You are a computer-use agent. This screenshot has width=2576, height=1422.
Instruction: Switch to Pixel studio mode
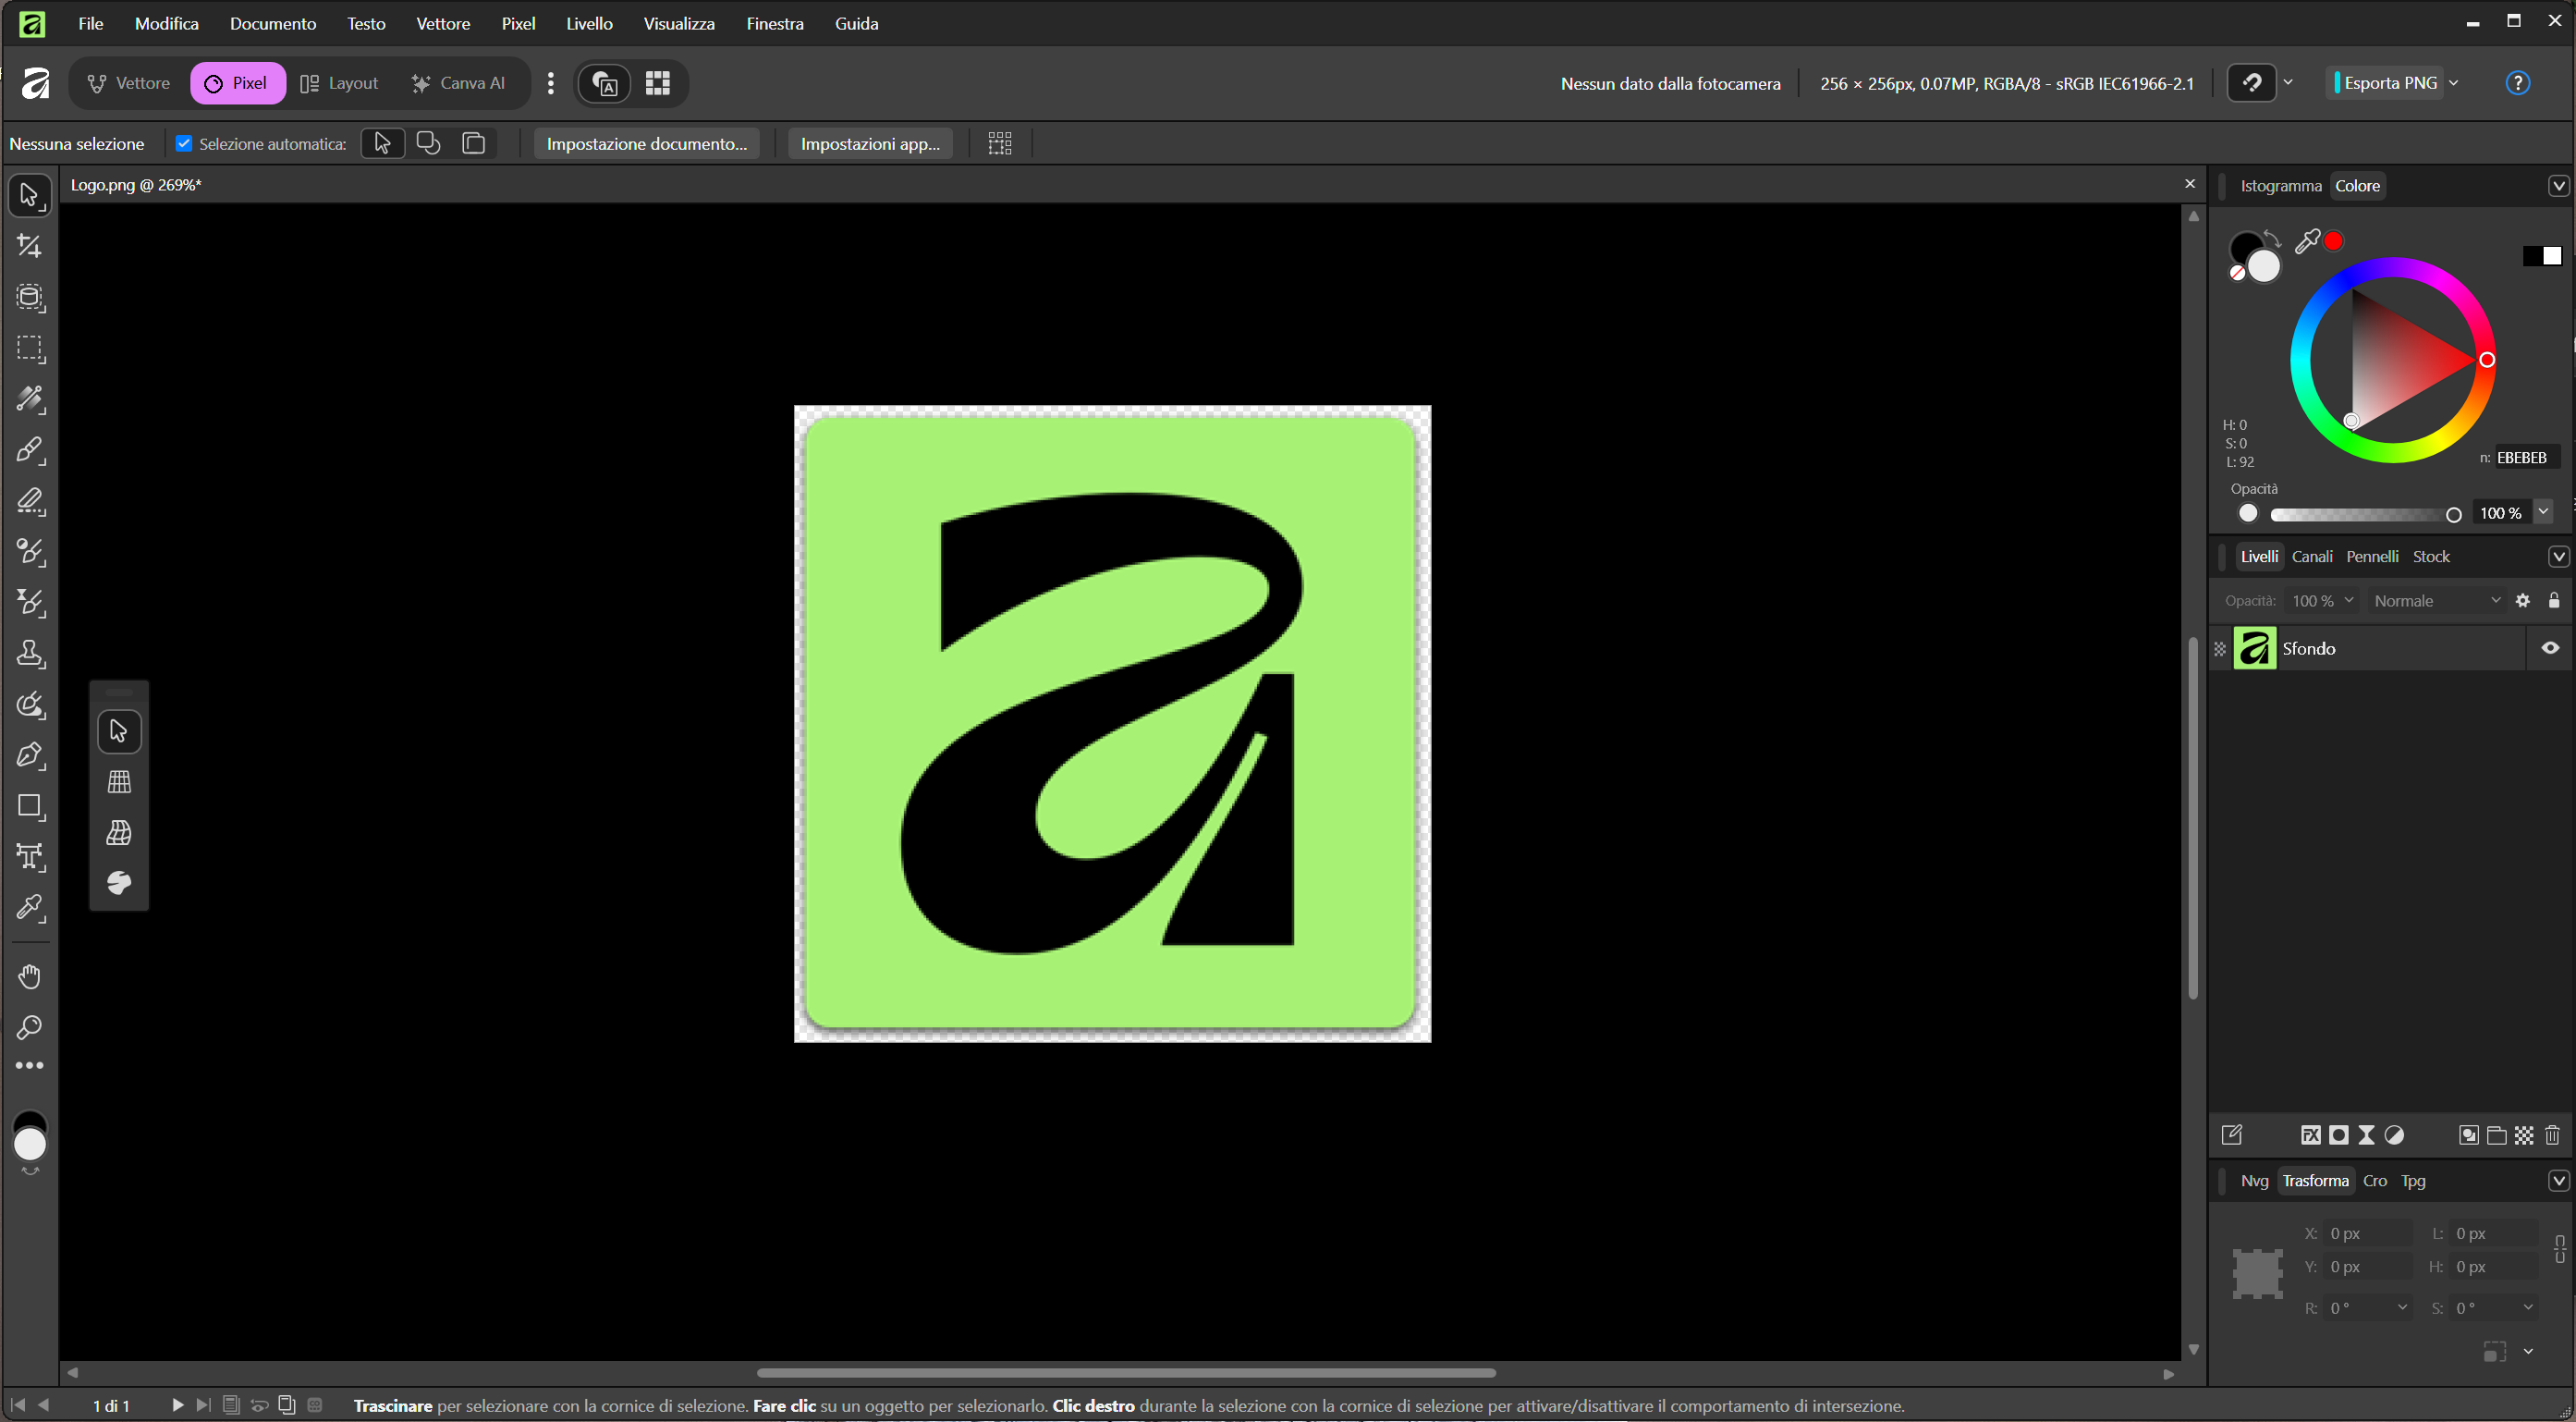(237, 83)
